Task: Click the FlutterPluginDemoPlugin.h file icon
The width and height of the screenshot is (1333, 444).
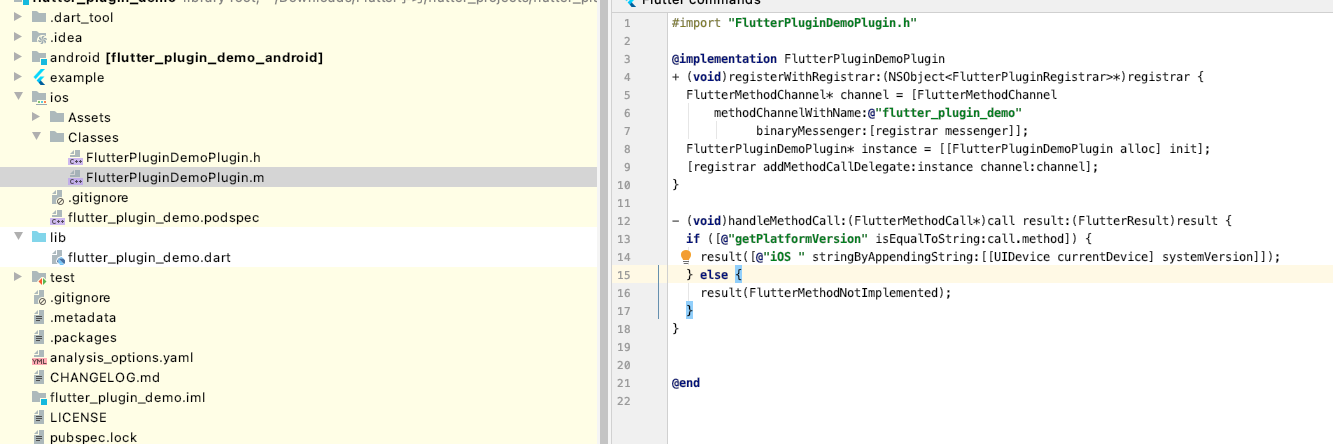Action: 75,157
